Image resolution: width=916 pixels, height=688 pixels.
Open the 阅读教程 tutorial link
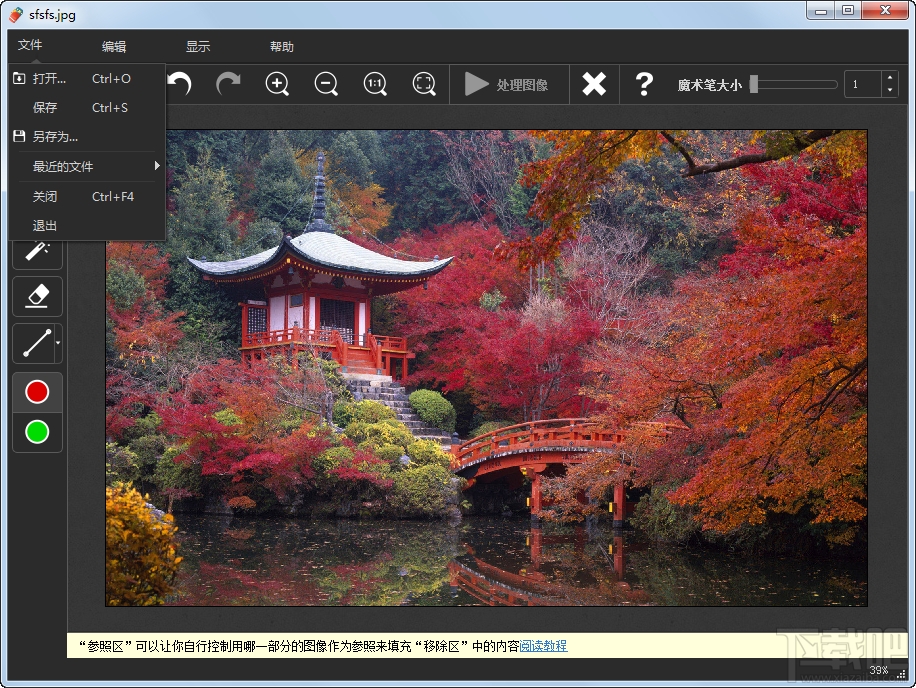pyautogui.click(x=541, y=647)
